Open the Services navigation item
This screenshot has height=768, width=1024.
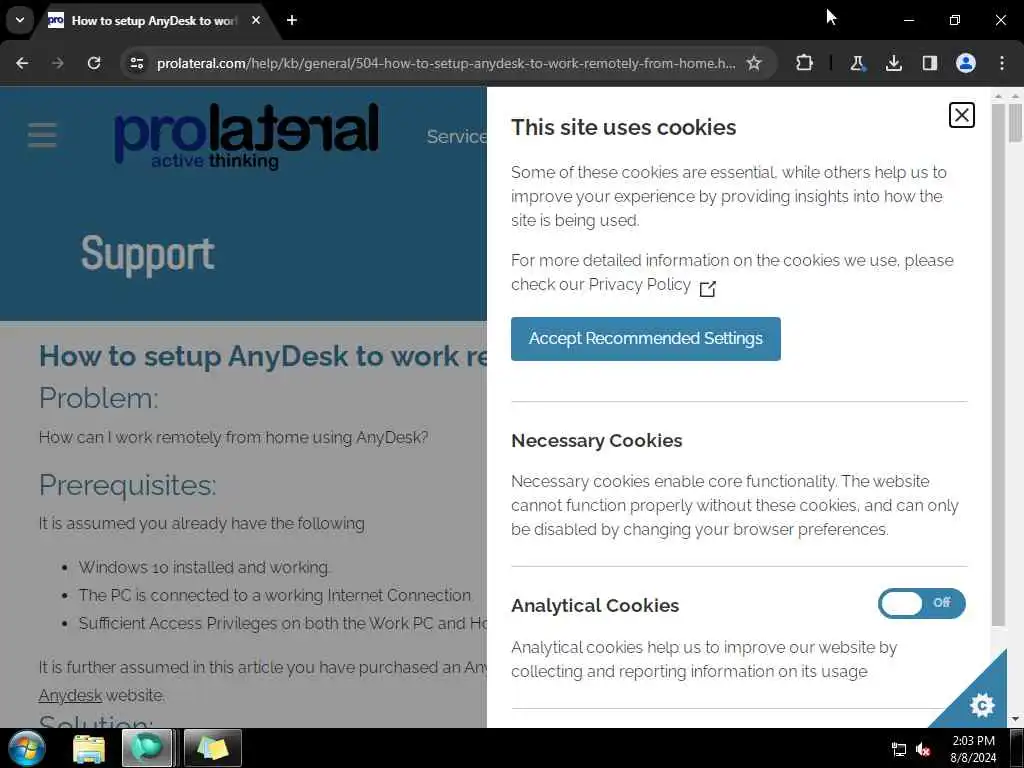tap(456, 136)
